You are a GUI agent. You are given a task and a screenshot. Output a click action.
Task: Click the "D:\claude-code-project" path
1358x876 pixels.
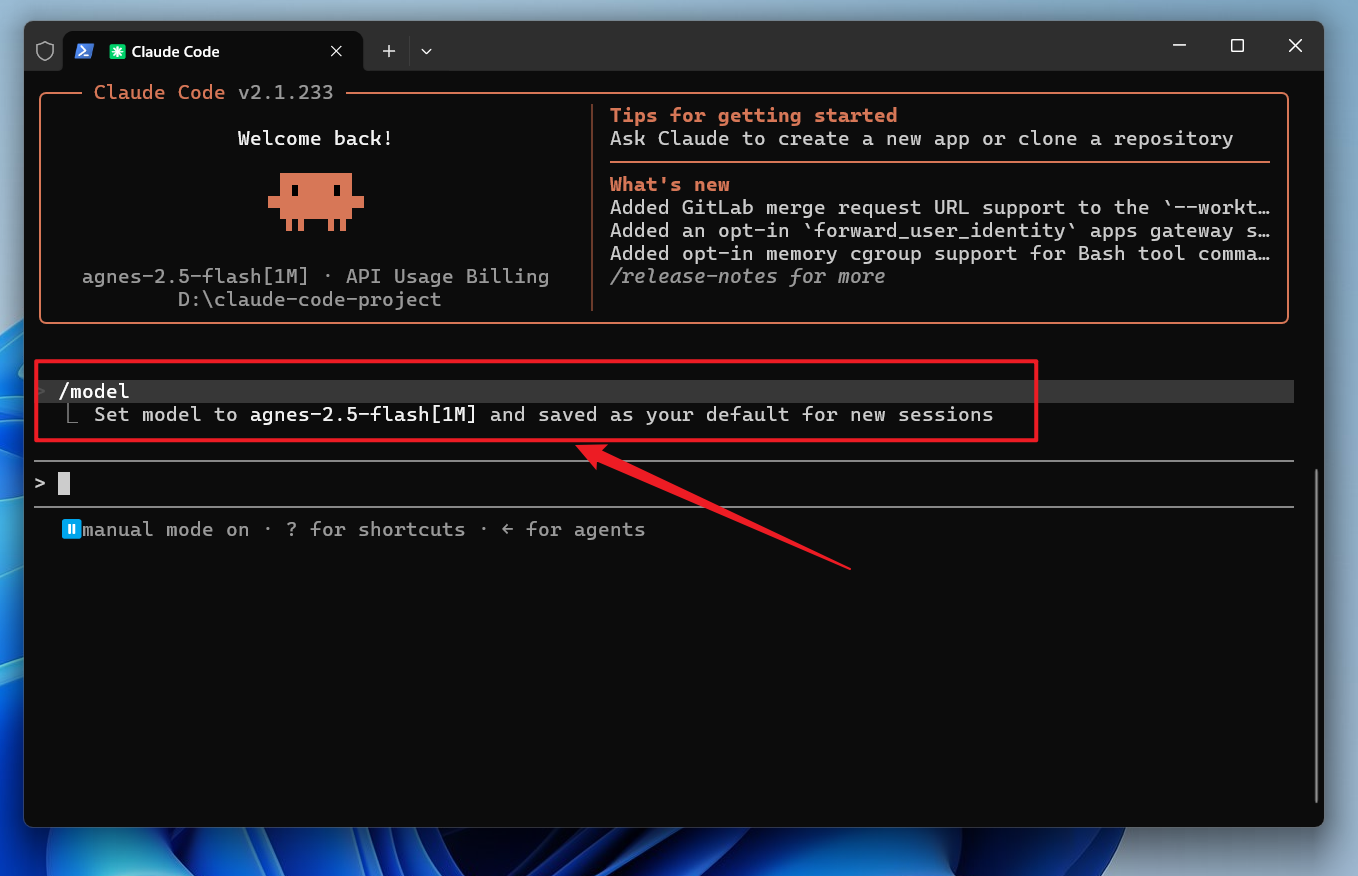coord(310,299)
